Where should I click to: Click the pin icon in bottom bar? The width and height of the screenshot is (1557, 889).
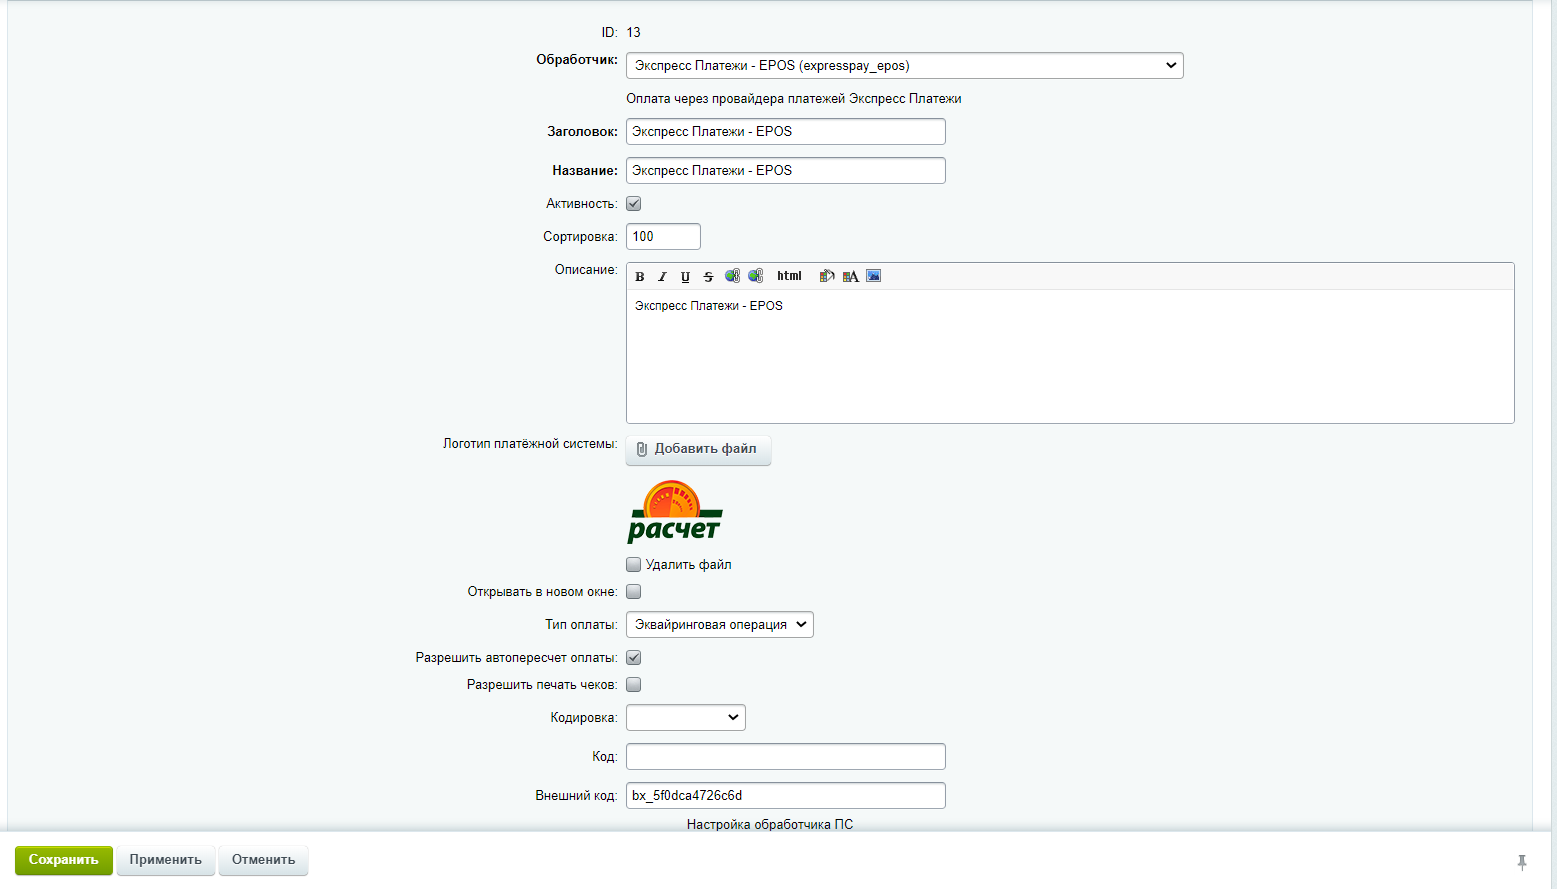pos(1521,861)
